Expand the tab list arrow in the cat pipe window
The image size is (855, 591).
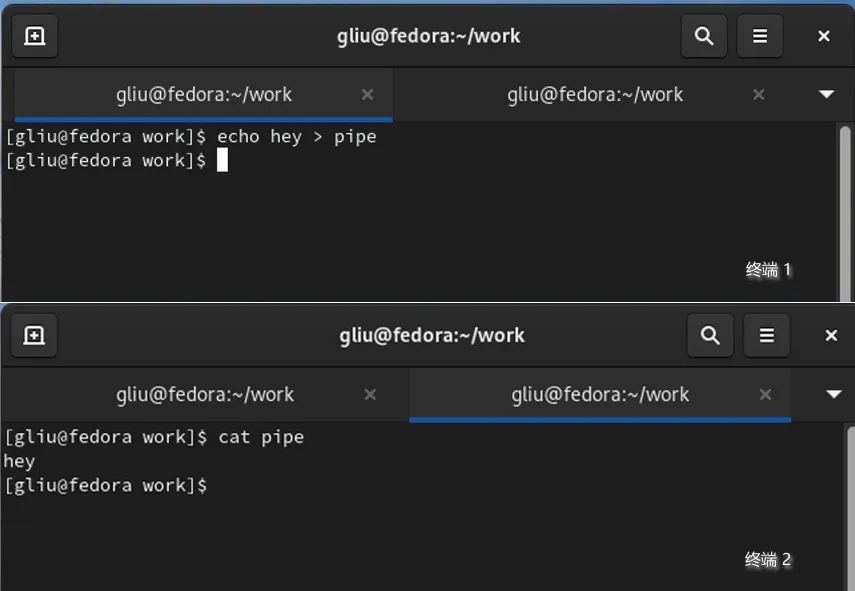834,395
